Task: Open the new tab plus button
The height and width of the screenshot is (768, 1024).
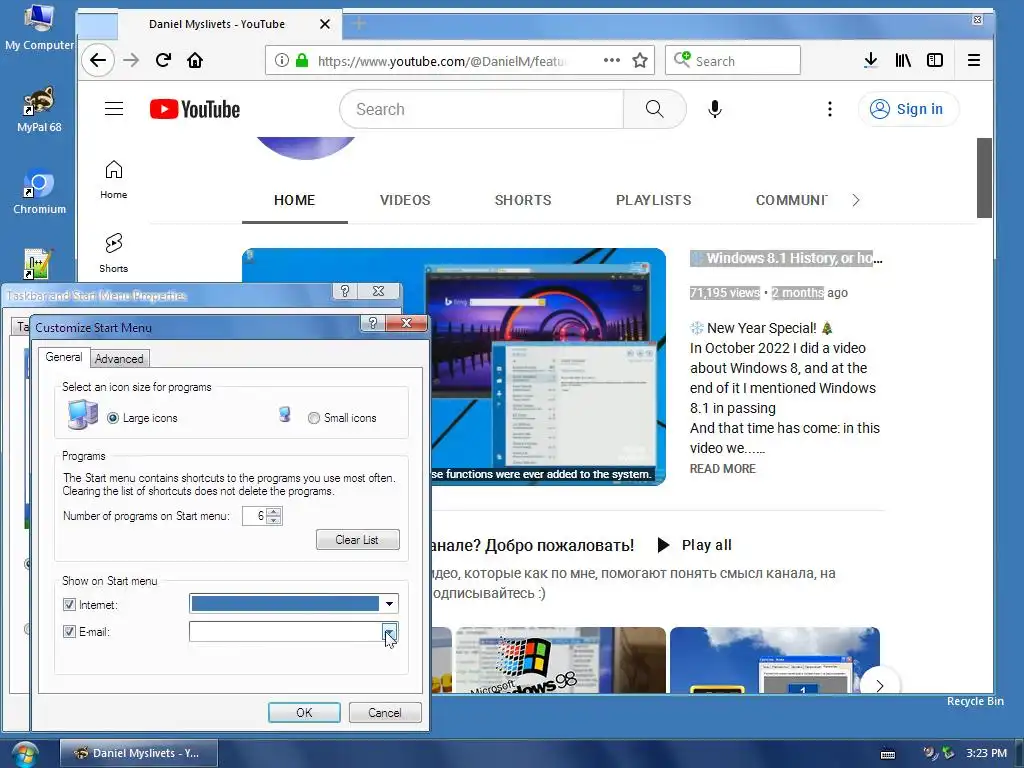Action: point(359,24)
